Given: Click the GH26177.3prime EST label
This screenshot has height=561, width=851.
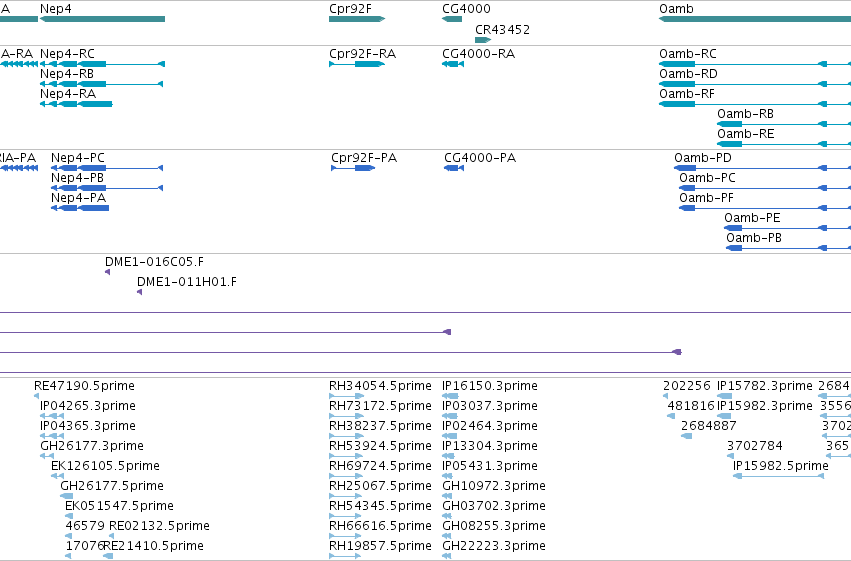Looking at the screenshot, I should pyautogui.click(x=92, y=446).
